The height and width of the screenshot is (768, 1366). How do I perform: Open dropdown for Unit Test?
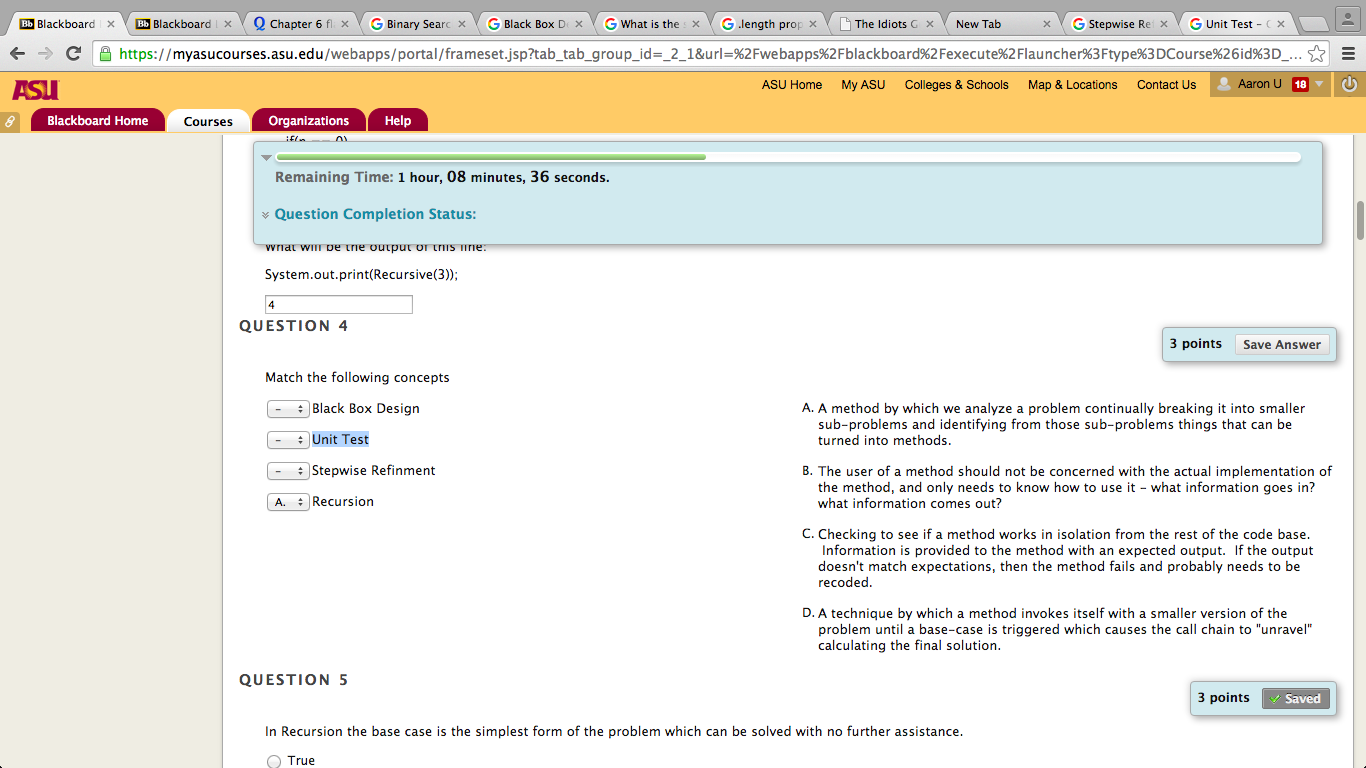click(288, 440)
